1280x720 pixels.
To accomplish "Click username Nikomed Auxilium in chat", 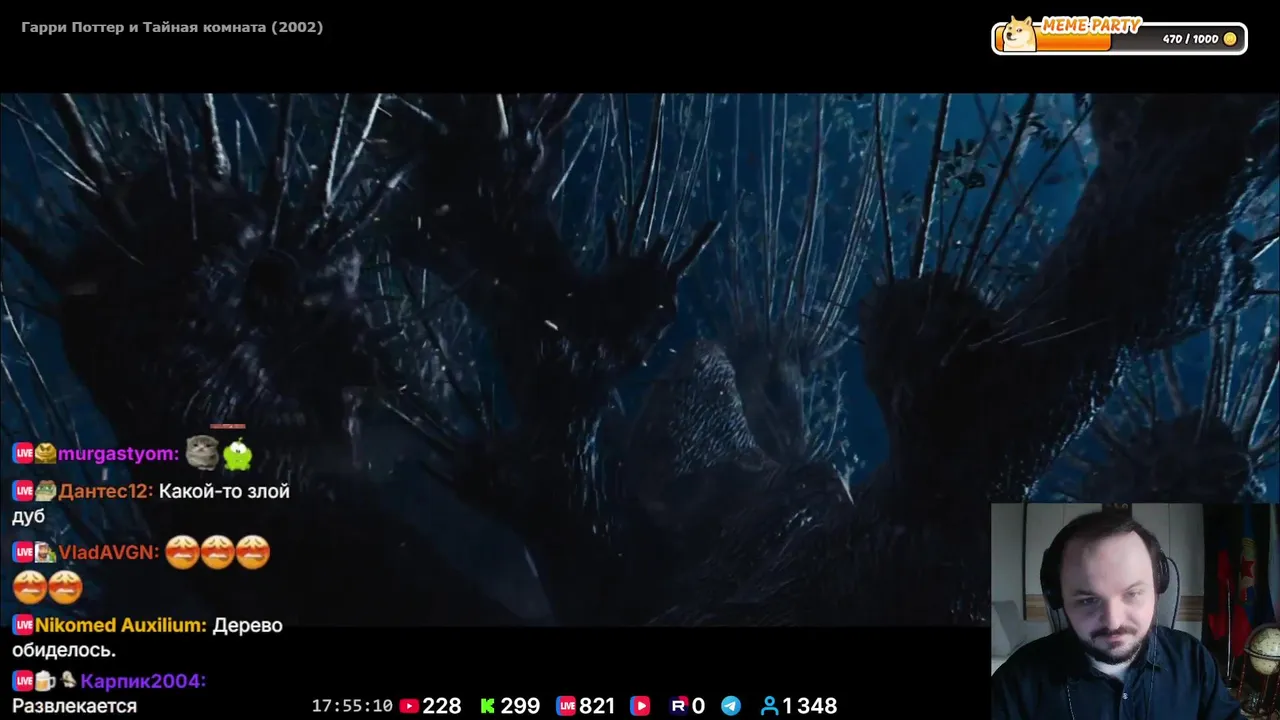I will click(x=121, y=625).
